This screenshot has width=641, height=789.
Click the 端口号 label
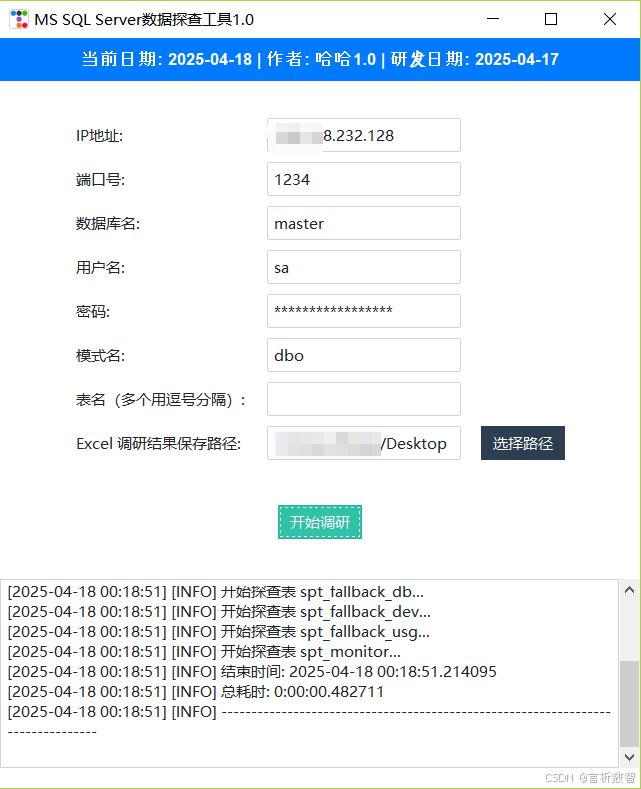click(x=100, y=180)
